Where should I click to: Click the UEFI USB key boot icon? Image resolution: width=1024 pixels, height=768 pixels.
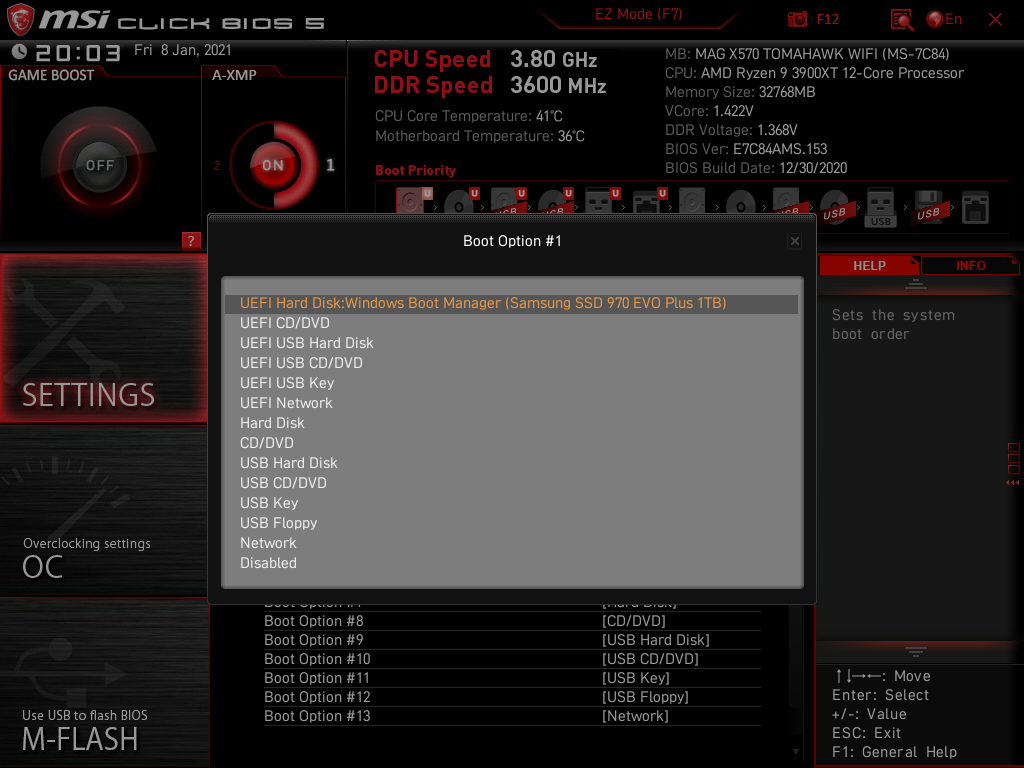point(601,202)
